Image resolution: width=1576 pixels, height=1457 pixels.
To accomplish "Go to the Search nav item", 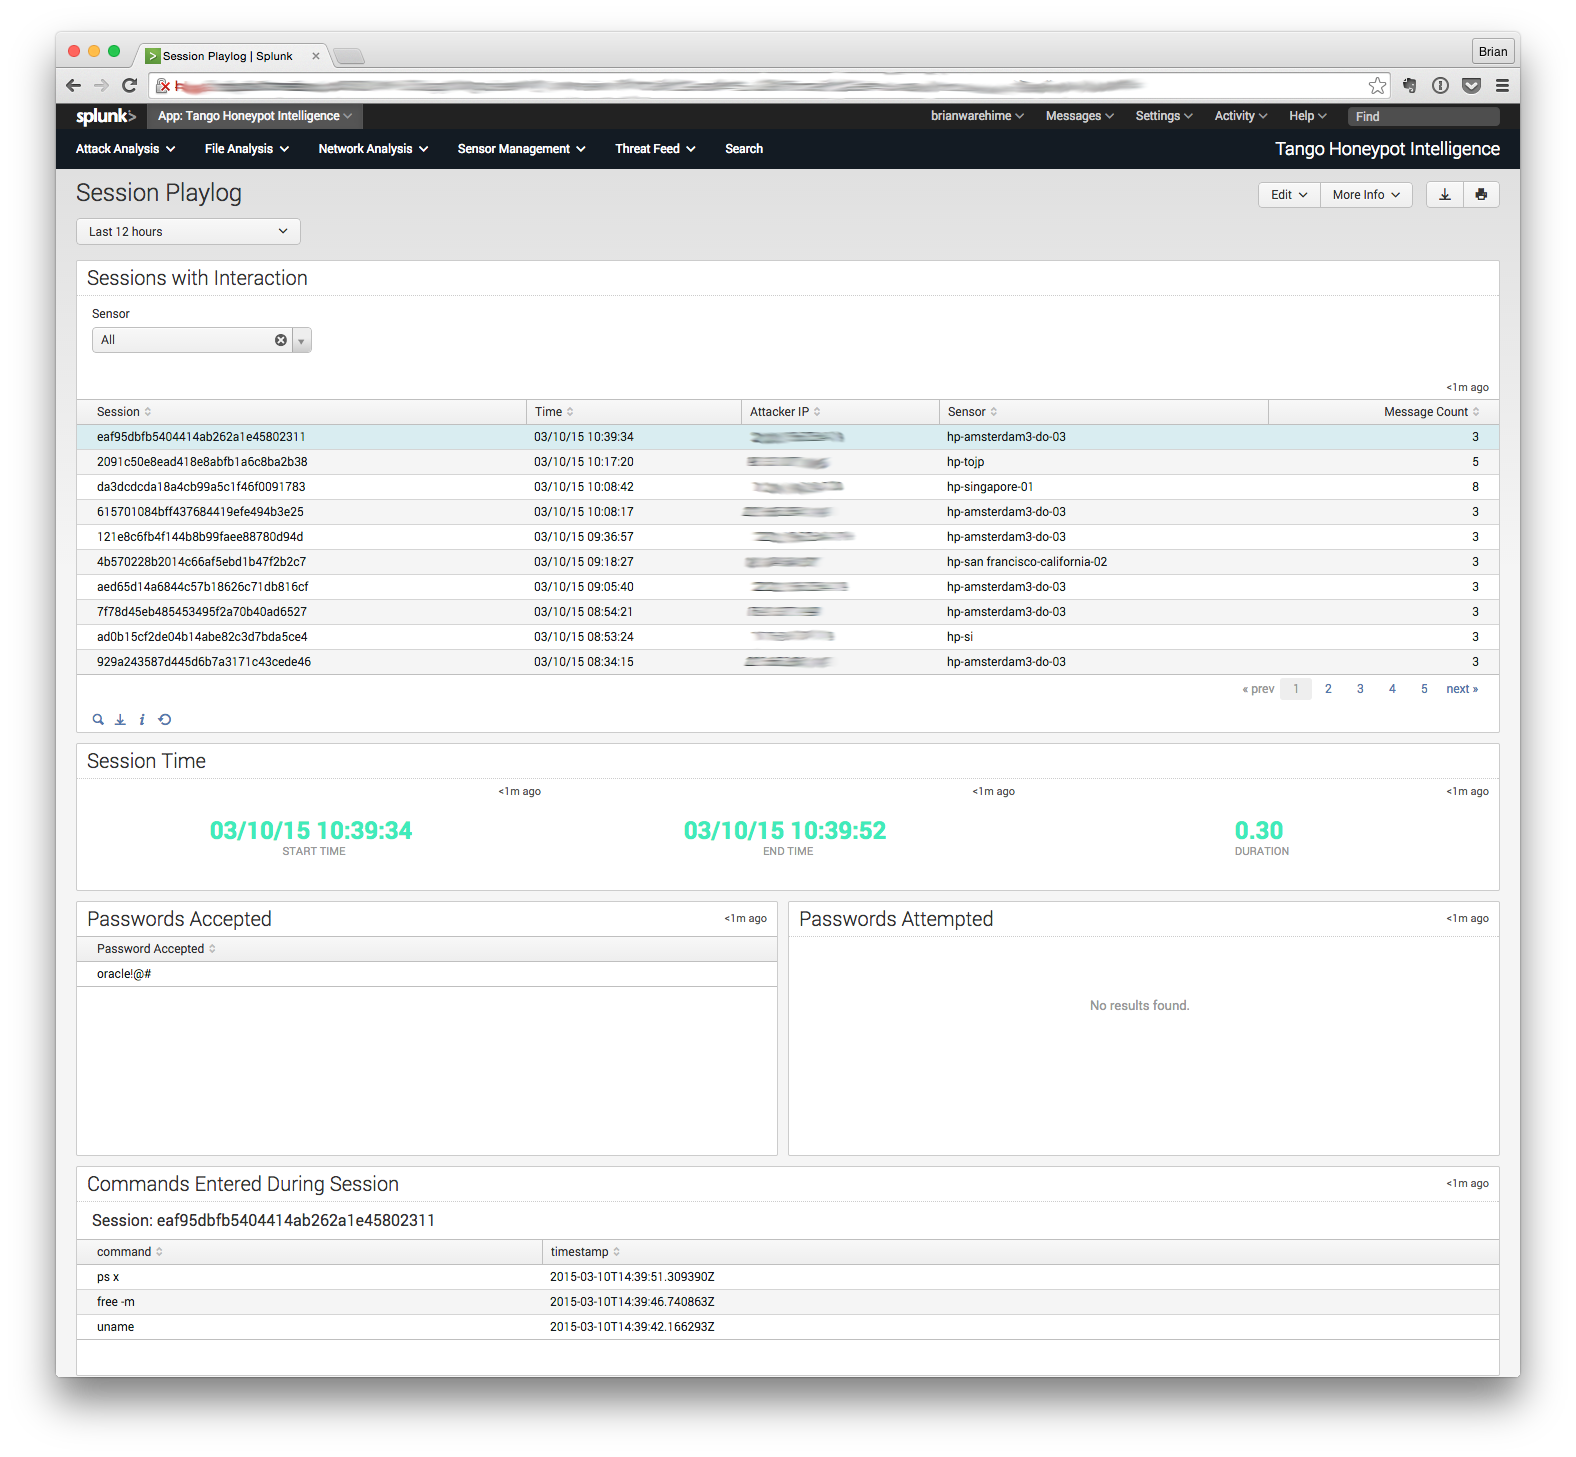I will (744, 149).
